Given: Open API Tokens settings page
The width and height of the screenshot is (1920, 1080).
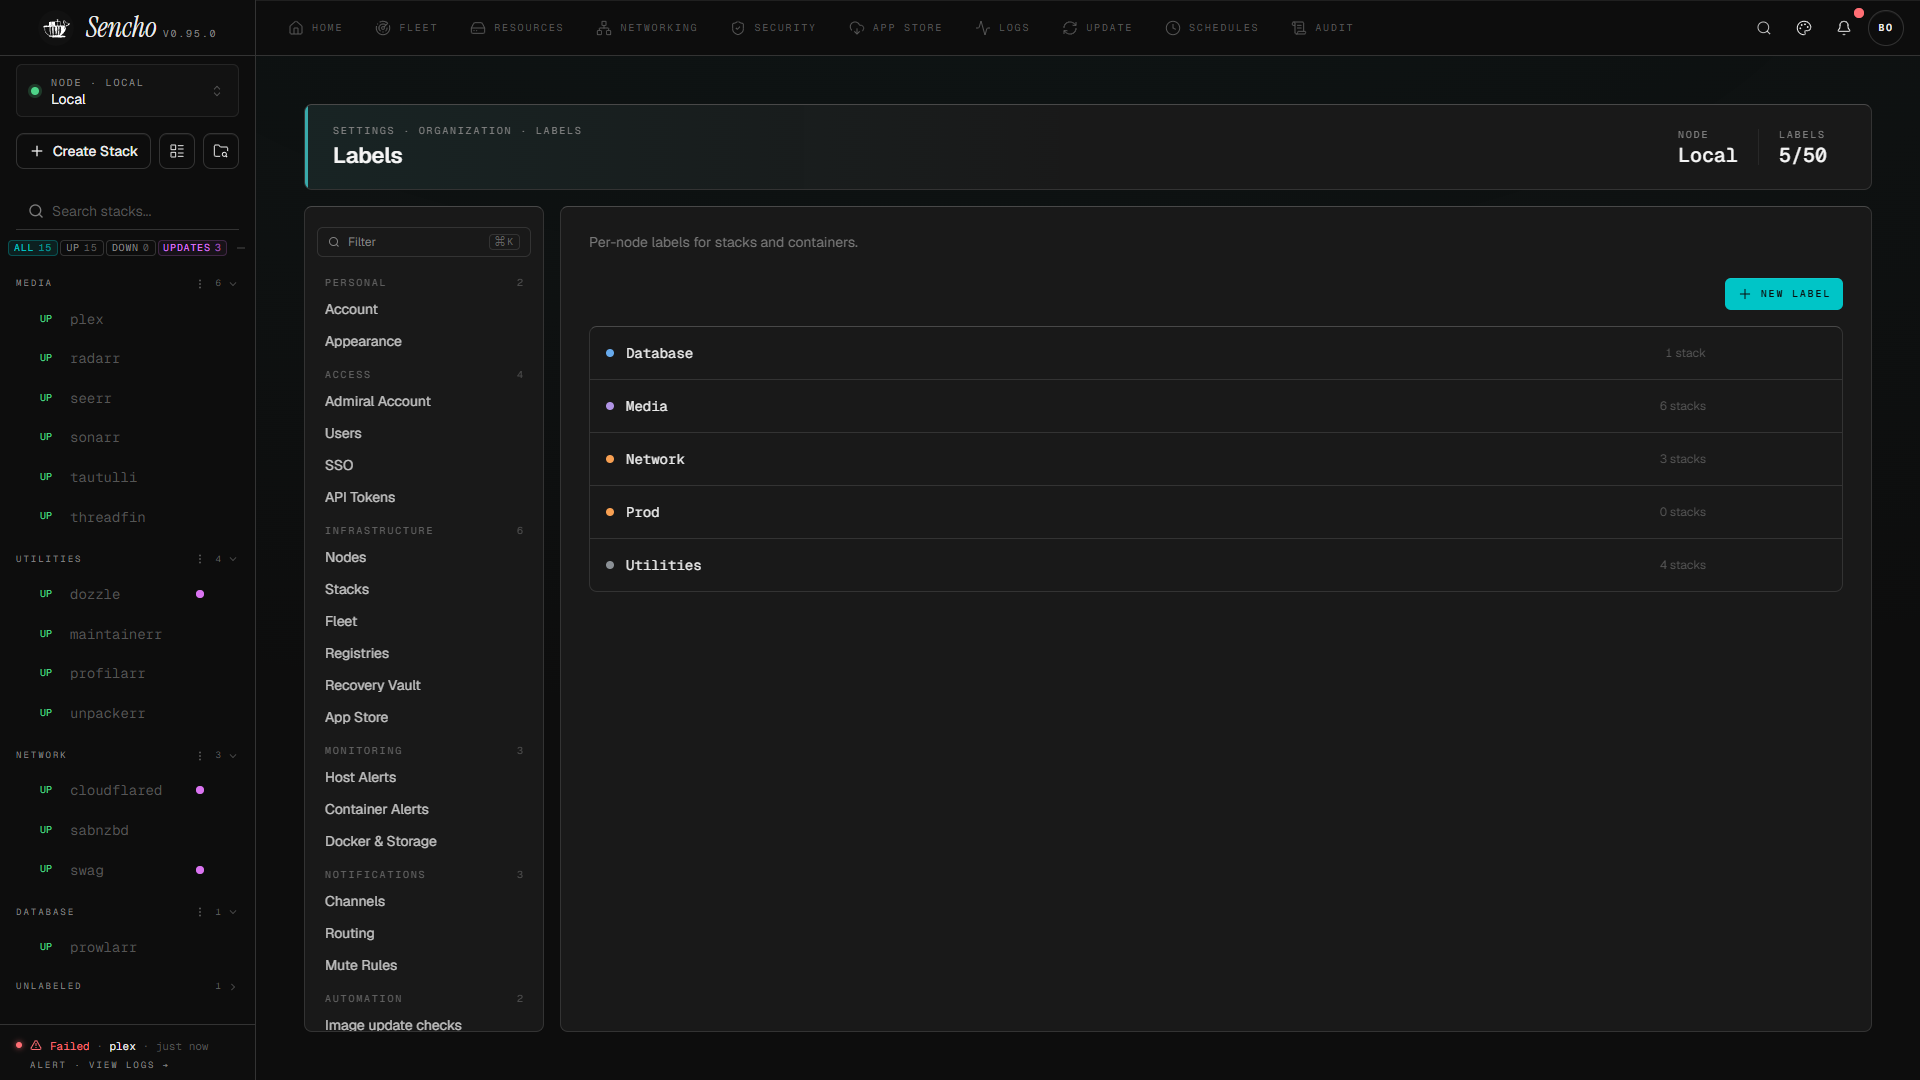Looking at the screenshot, I should pos(360,498).
